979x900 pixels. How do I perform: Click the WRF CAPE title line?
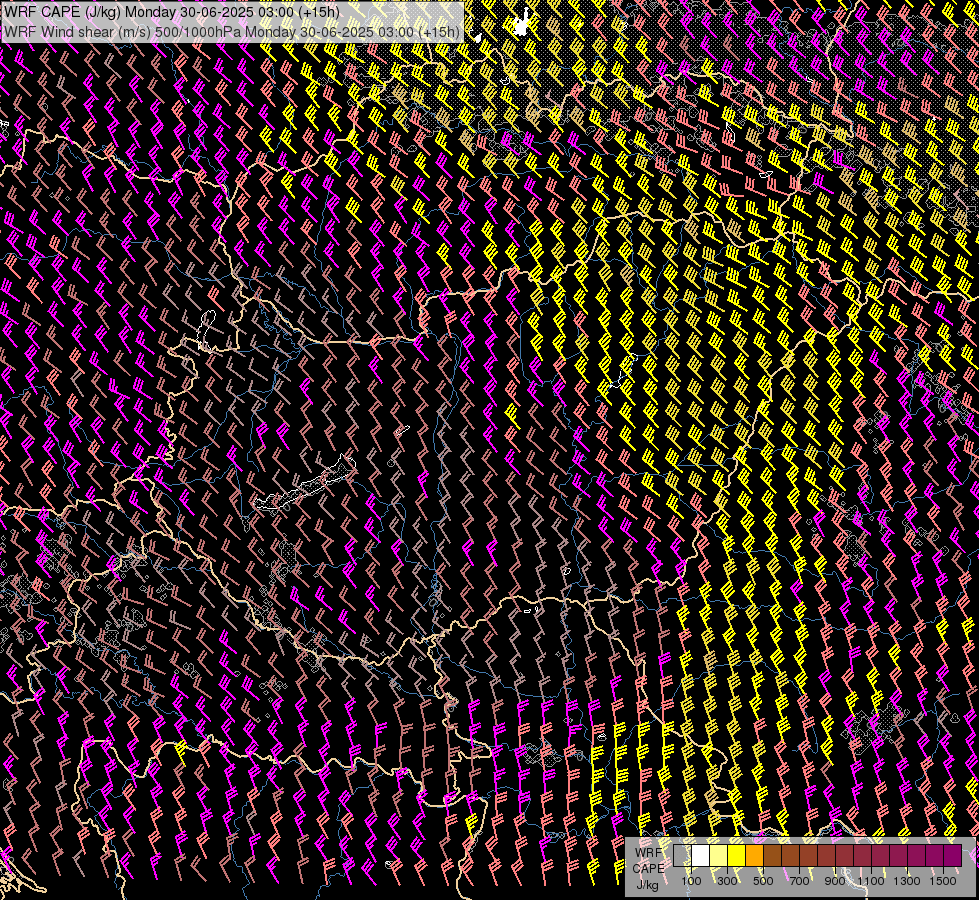[x=172, y=12]
